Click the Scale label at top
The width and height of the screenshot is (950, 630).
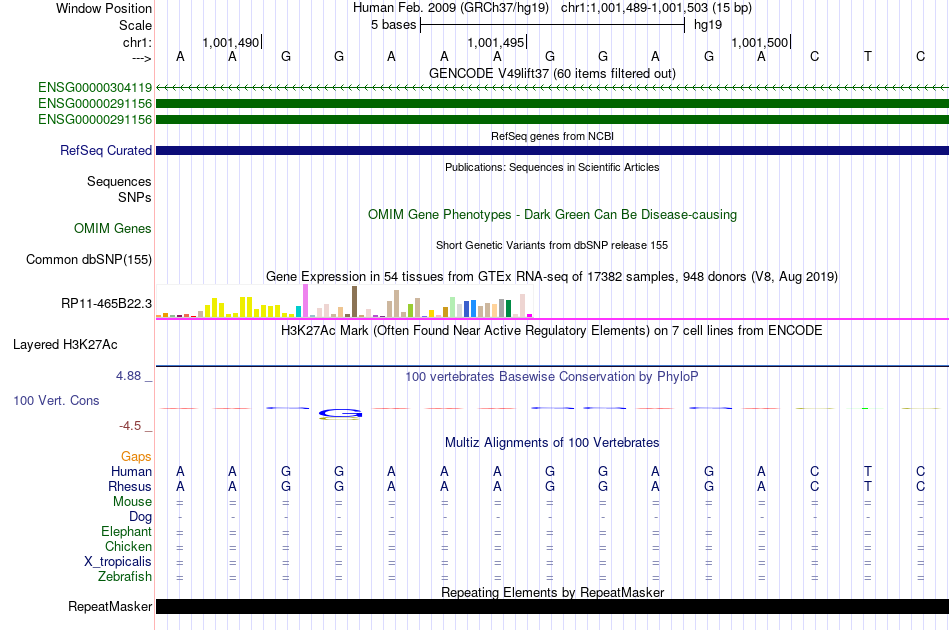[135, 25]
